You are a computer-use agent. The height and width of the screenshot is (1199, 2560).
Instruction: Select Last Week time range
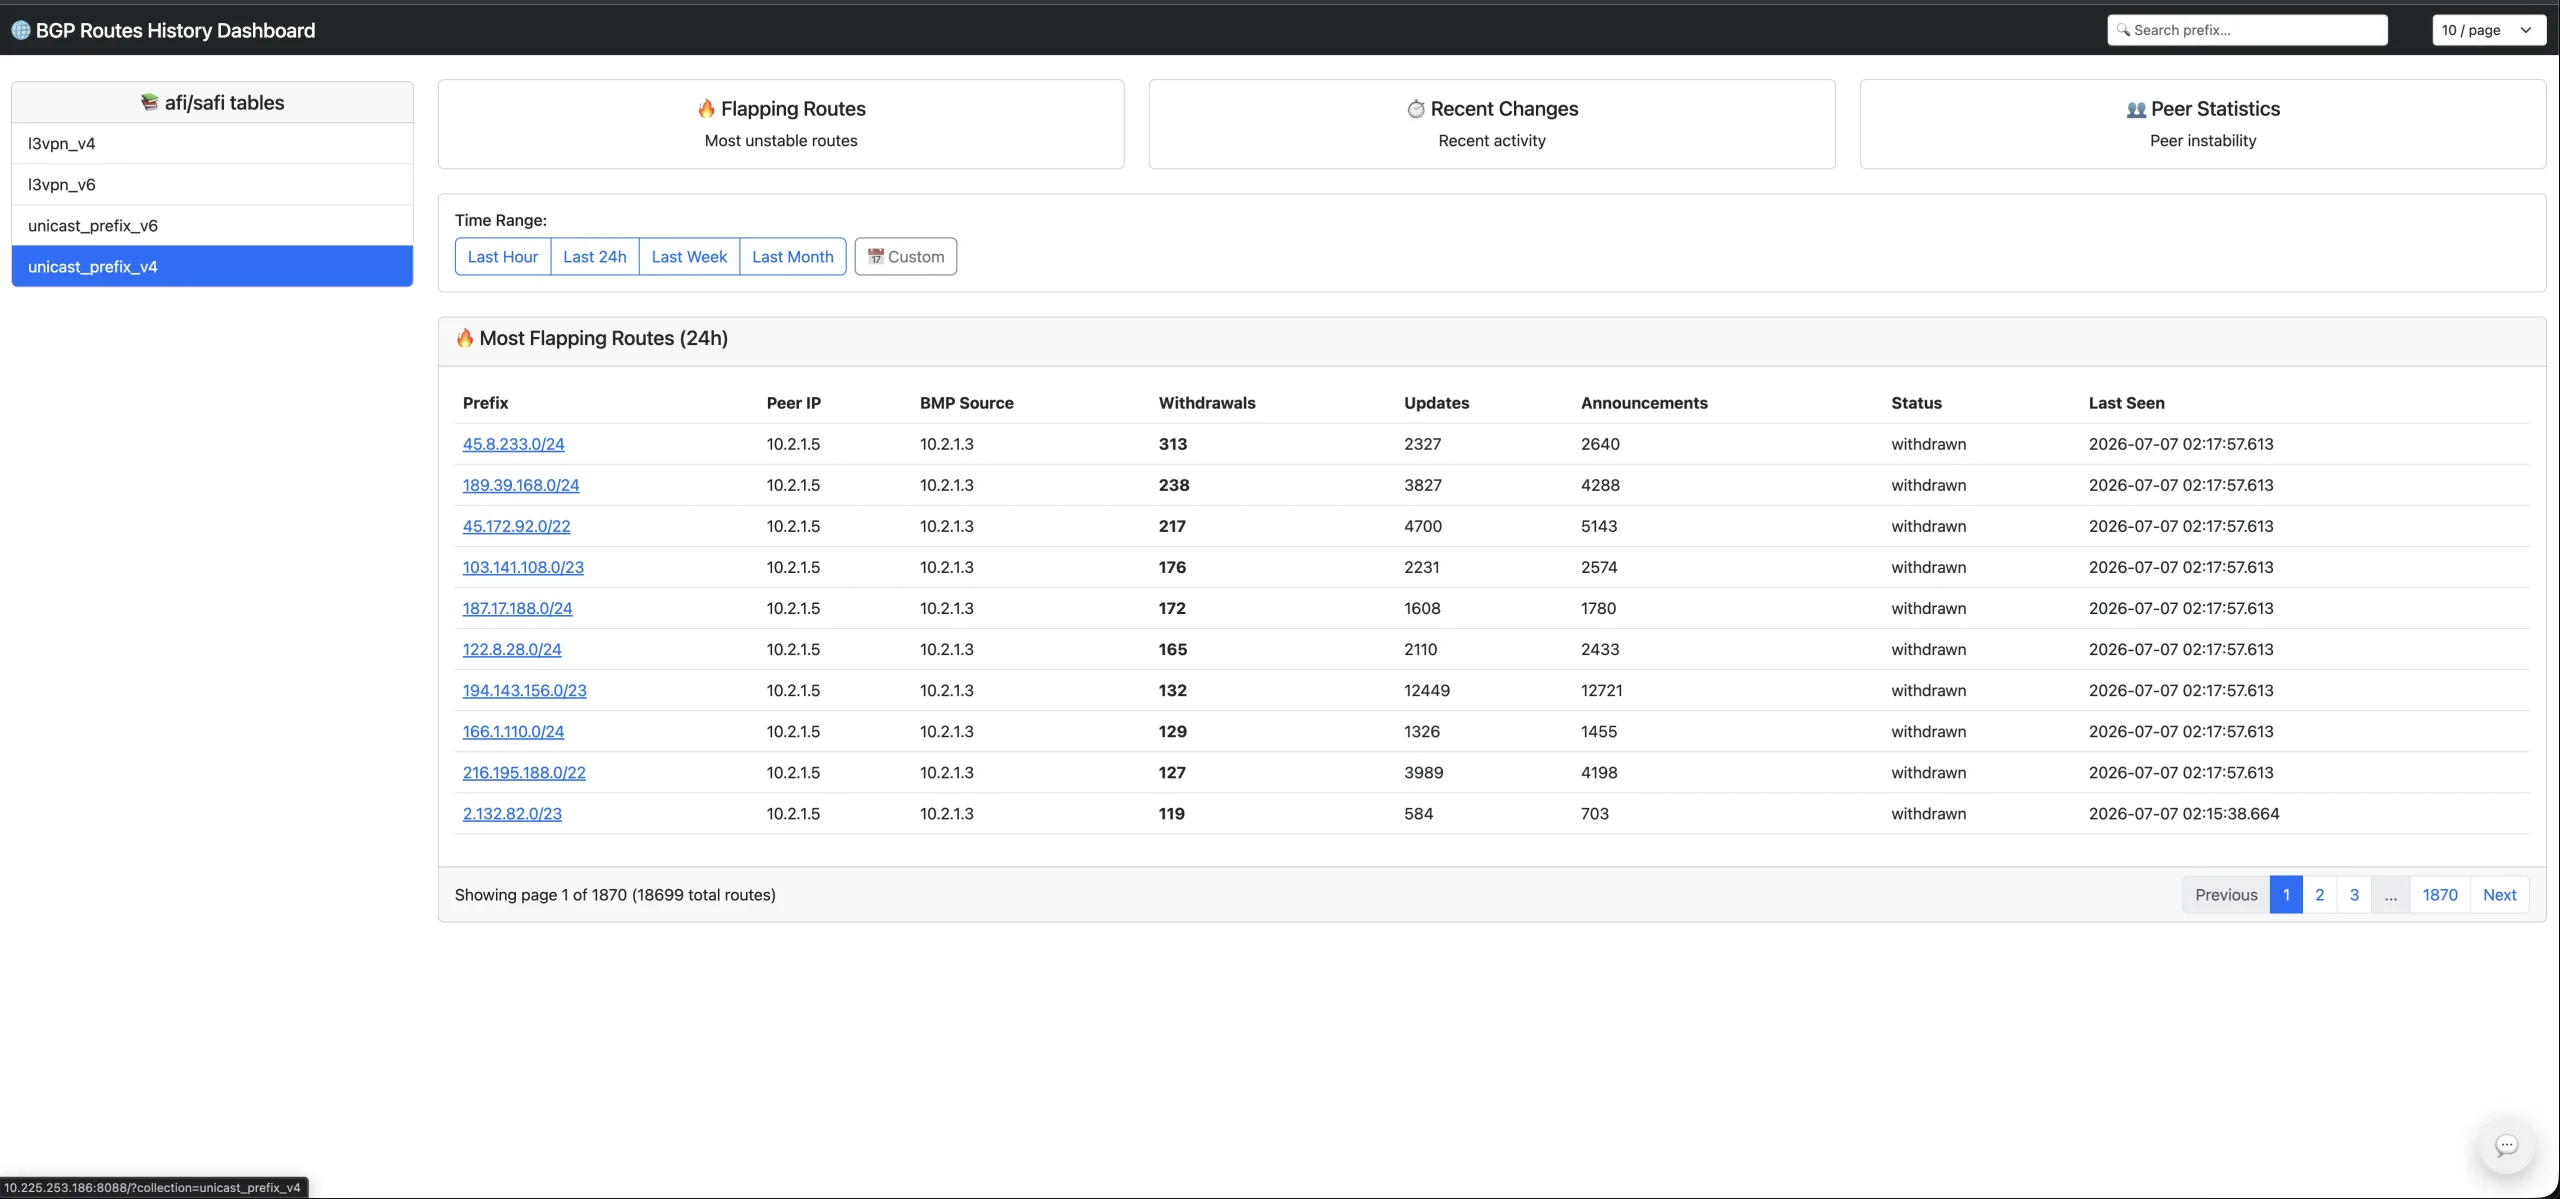coord(689,256)
